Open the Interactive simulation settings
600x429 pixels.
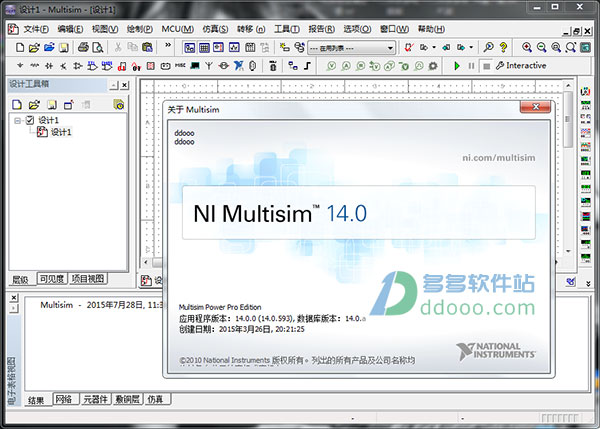click(521, 66)
